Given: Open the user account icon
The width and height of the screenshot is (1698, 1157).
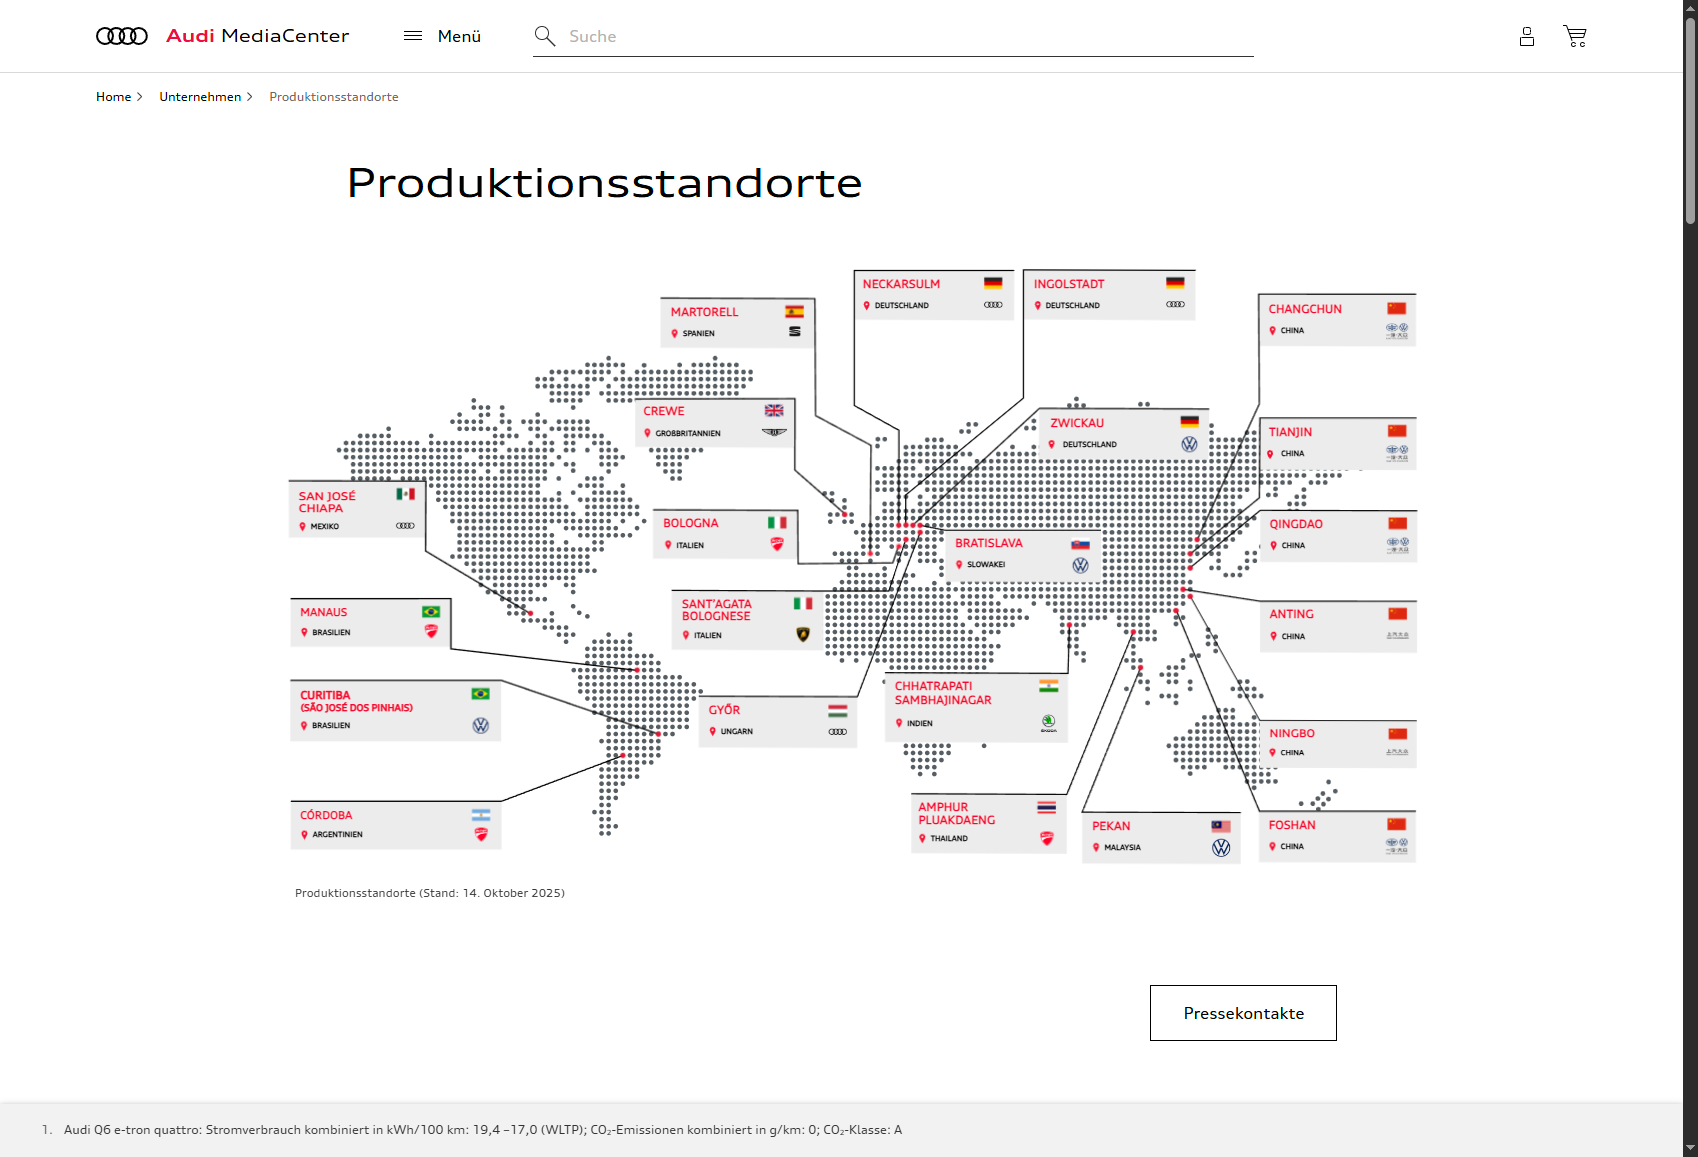Looking at the screenshot, I should [x=1526, y=37].
